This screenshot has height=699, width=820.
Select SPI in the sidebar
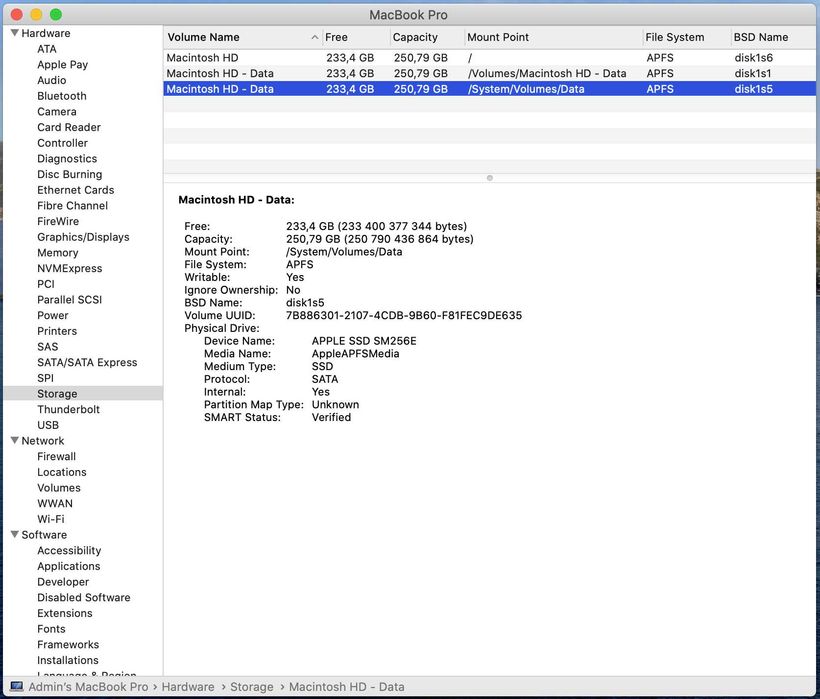45,378
